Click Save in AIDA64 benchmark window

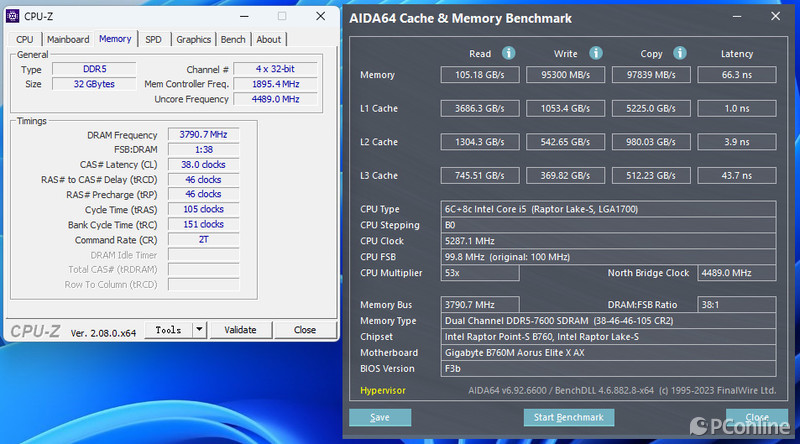[x=380, y=417]
